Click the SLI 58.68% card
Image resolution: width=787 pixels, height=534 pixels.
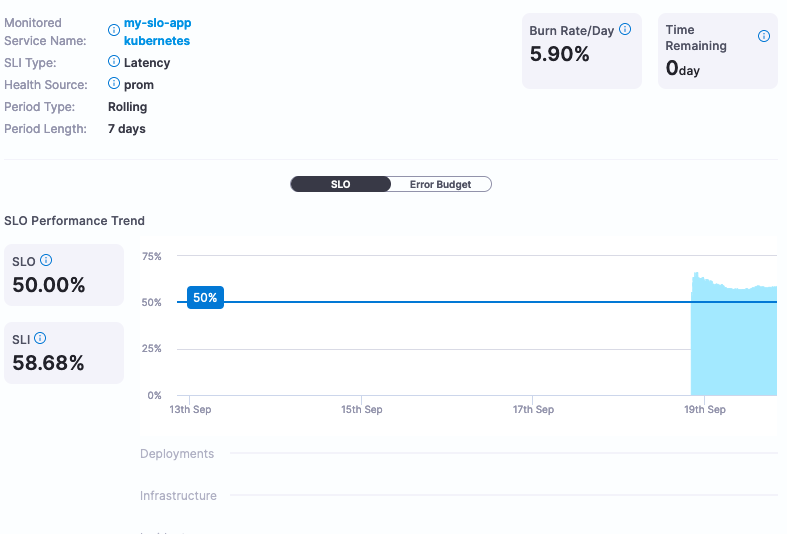63,353
